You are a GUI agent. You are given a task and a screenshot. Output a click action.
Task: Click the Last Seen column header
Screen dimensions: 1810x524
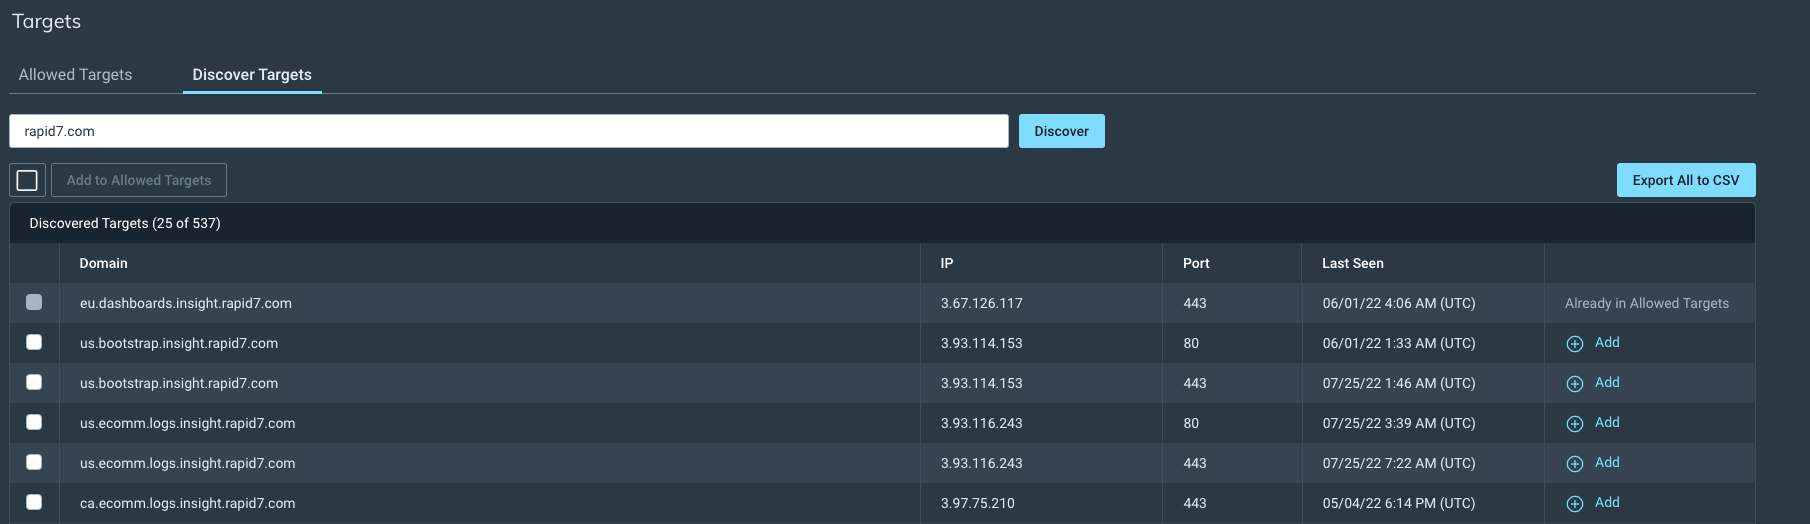[1352, 263]
